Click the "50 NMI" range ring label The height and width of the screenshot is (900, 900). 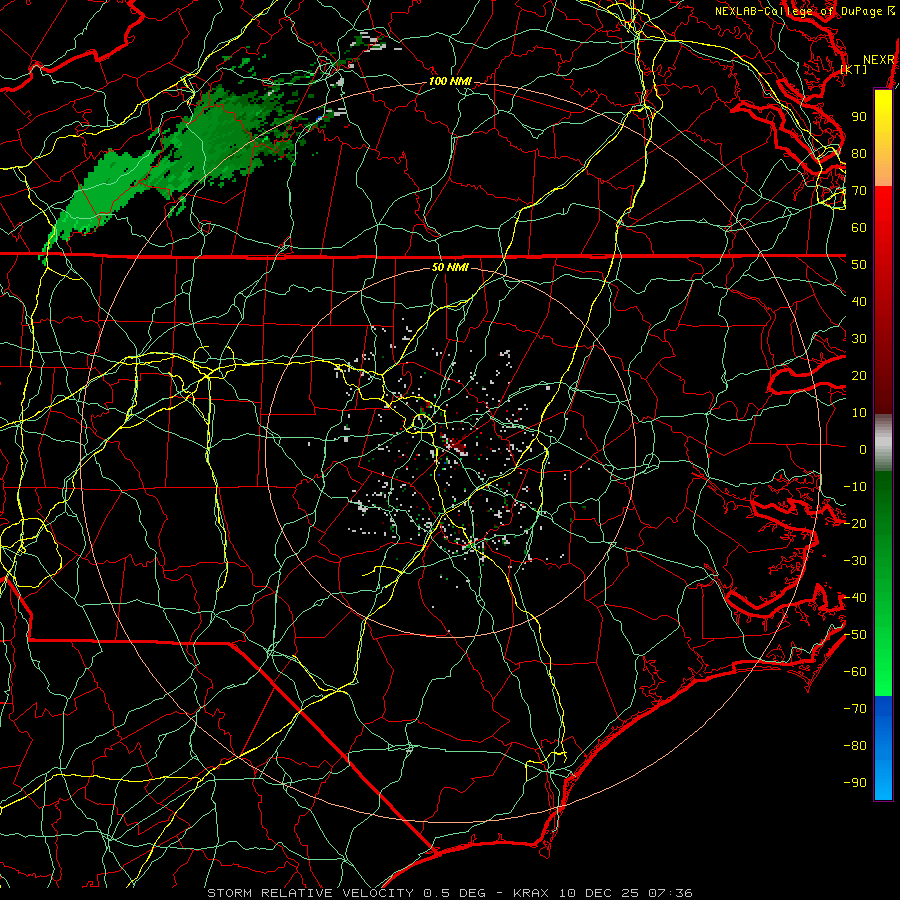point(450,267)
